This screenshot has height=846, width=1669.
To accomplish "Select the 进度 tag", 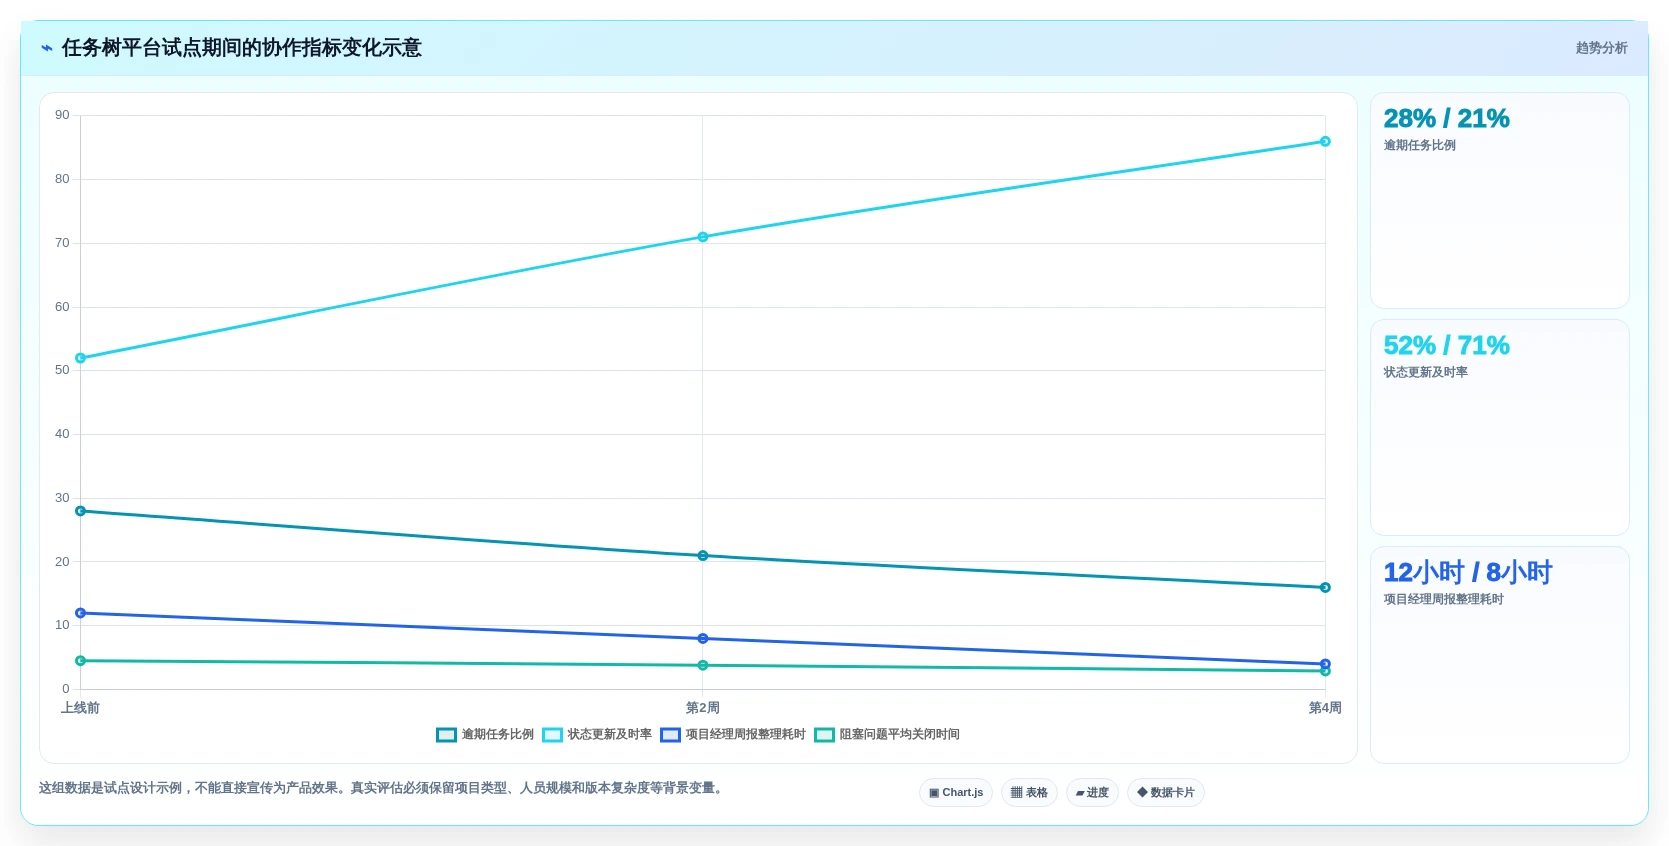I will pyautogui.click(x=1092, y=792).
